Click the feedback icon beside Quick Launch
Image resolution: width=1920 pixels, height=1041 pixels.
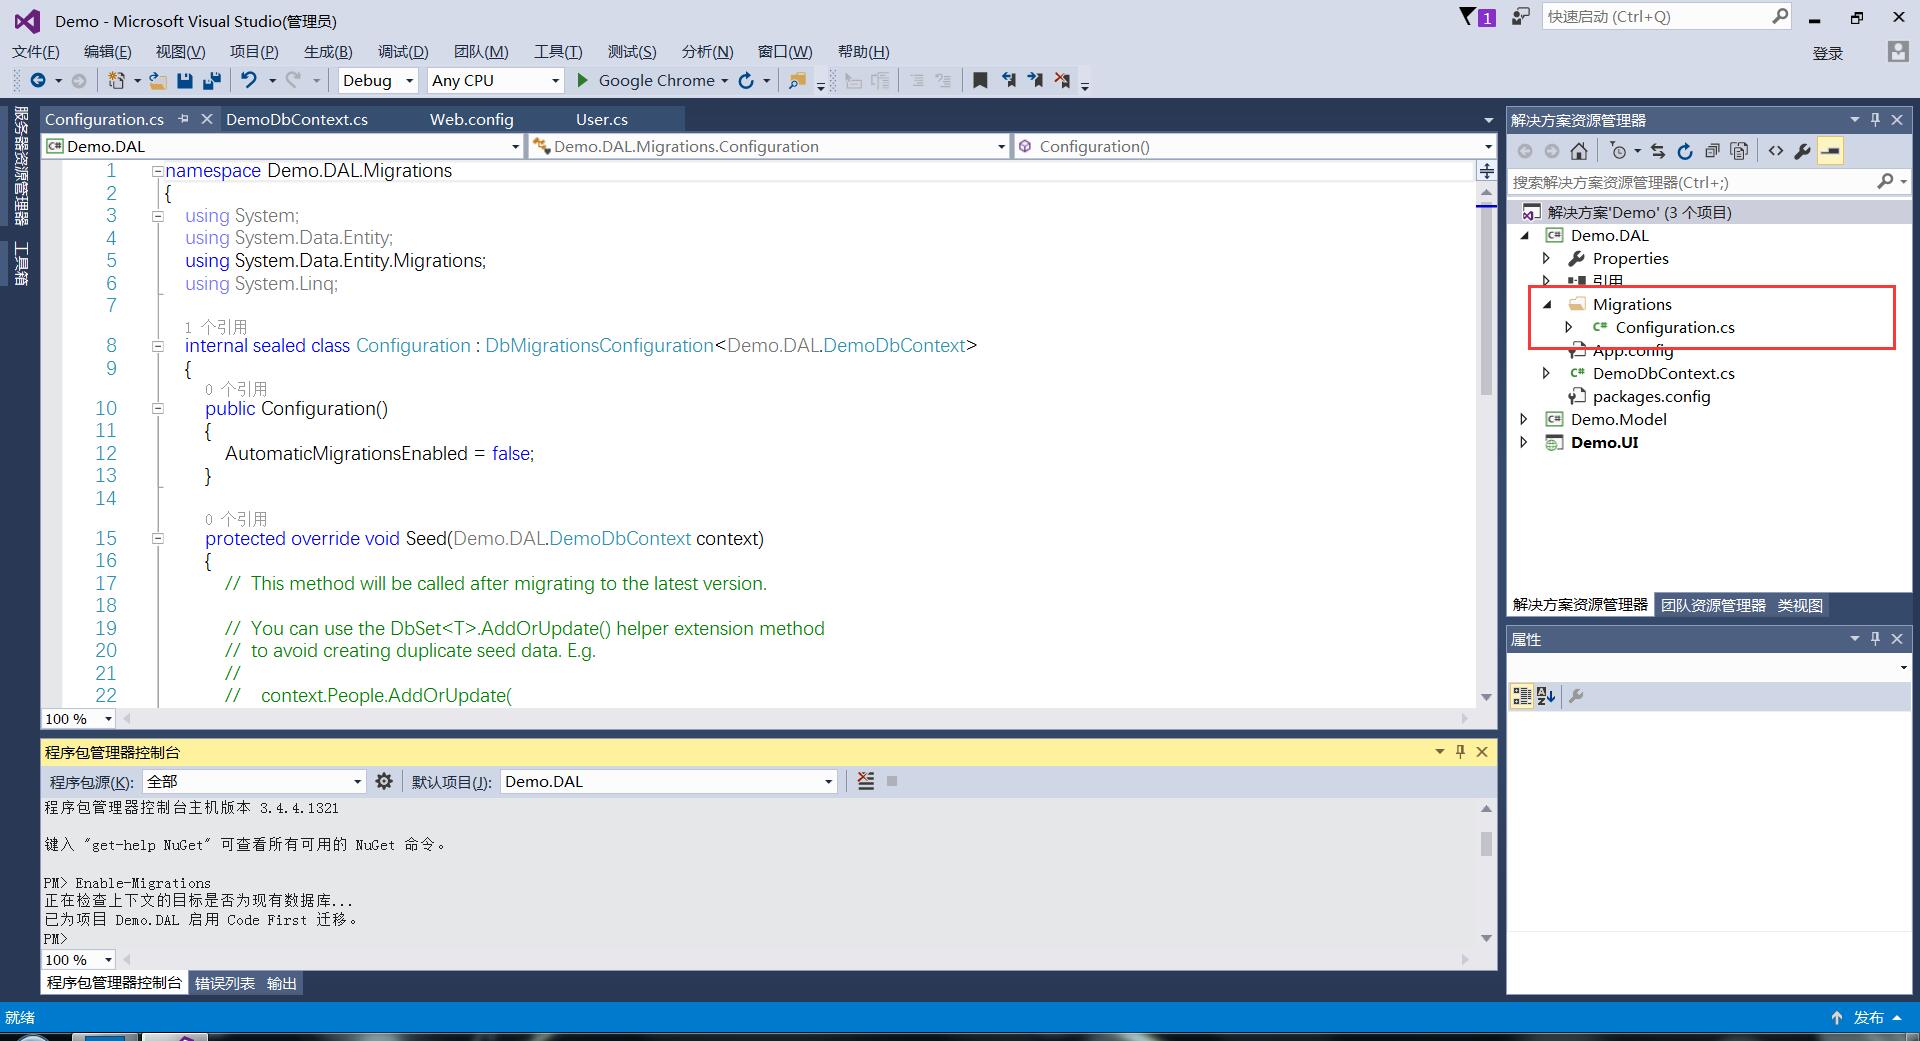coord(1520,17)
